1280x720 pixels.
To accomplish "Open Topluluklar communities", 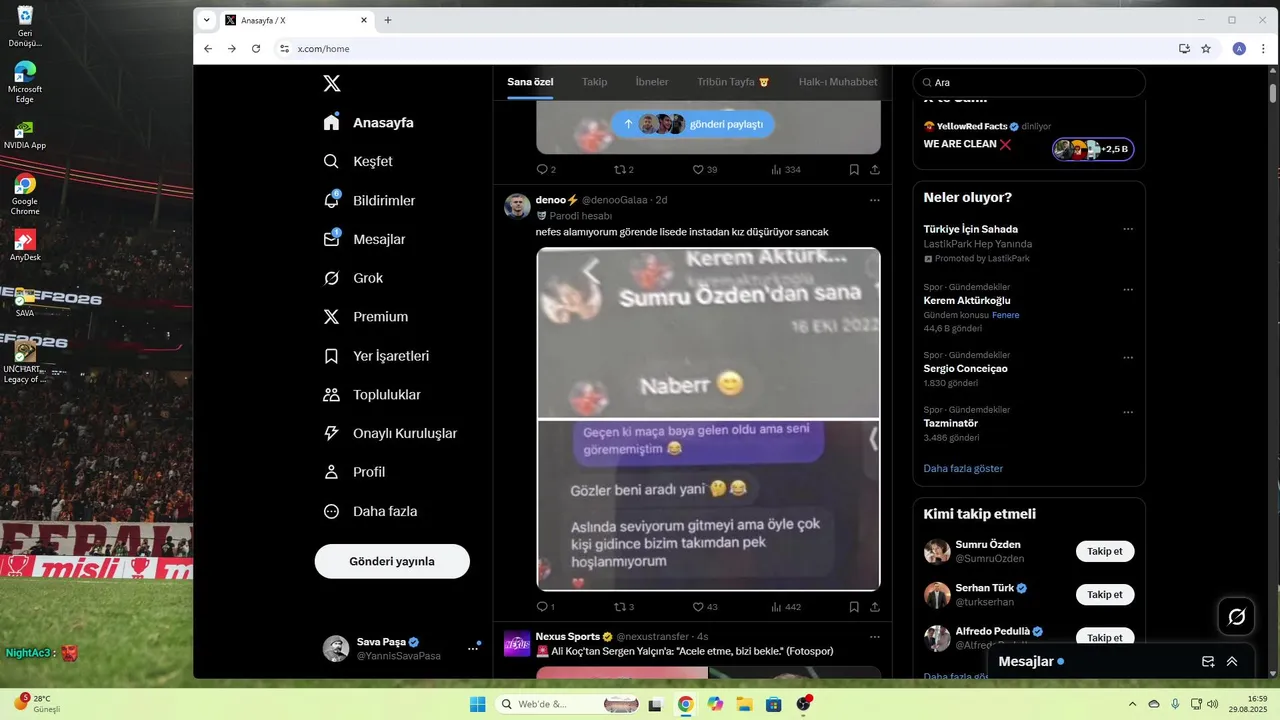I will (x=372, y=394).
